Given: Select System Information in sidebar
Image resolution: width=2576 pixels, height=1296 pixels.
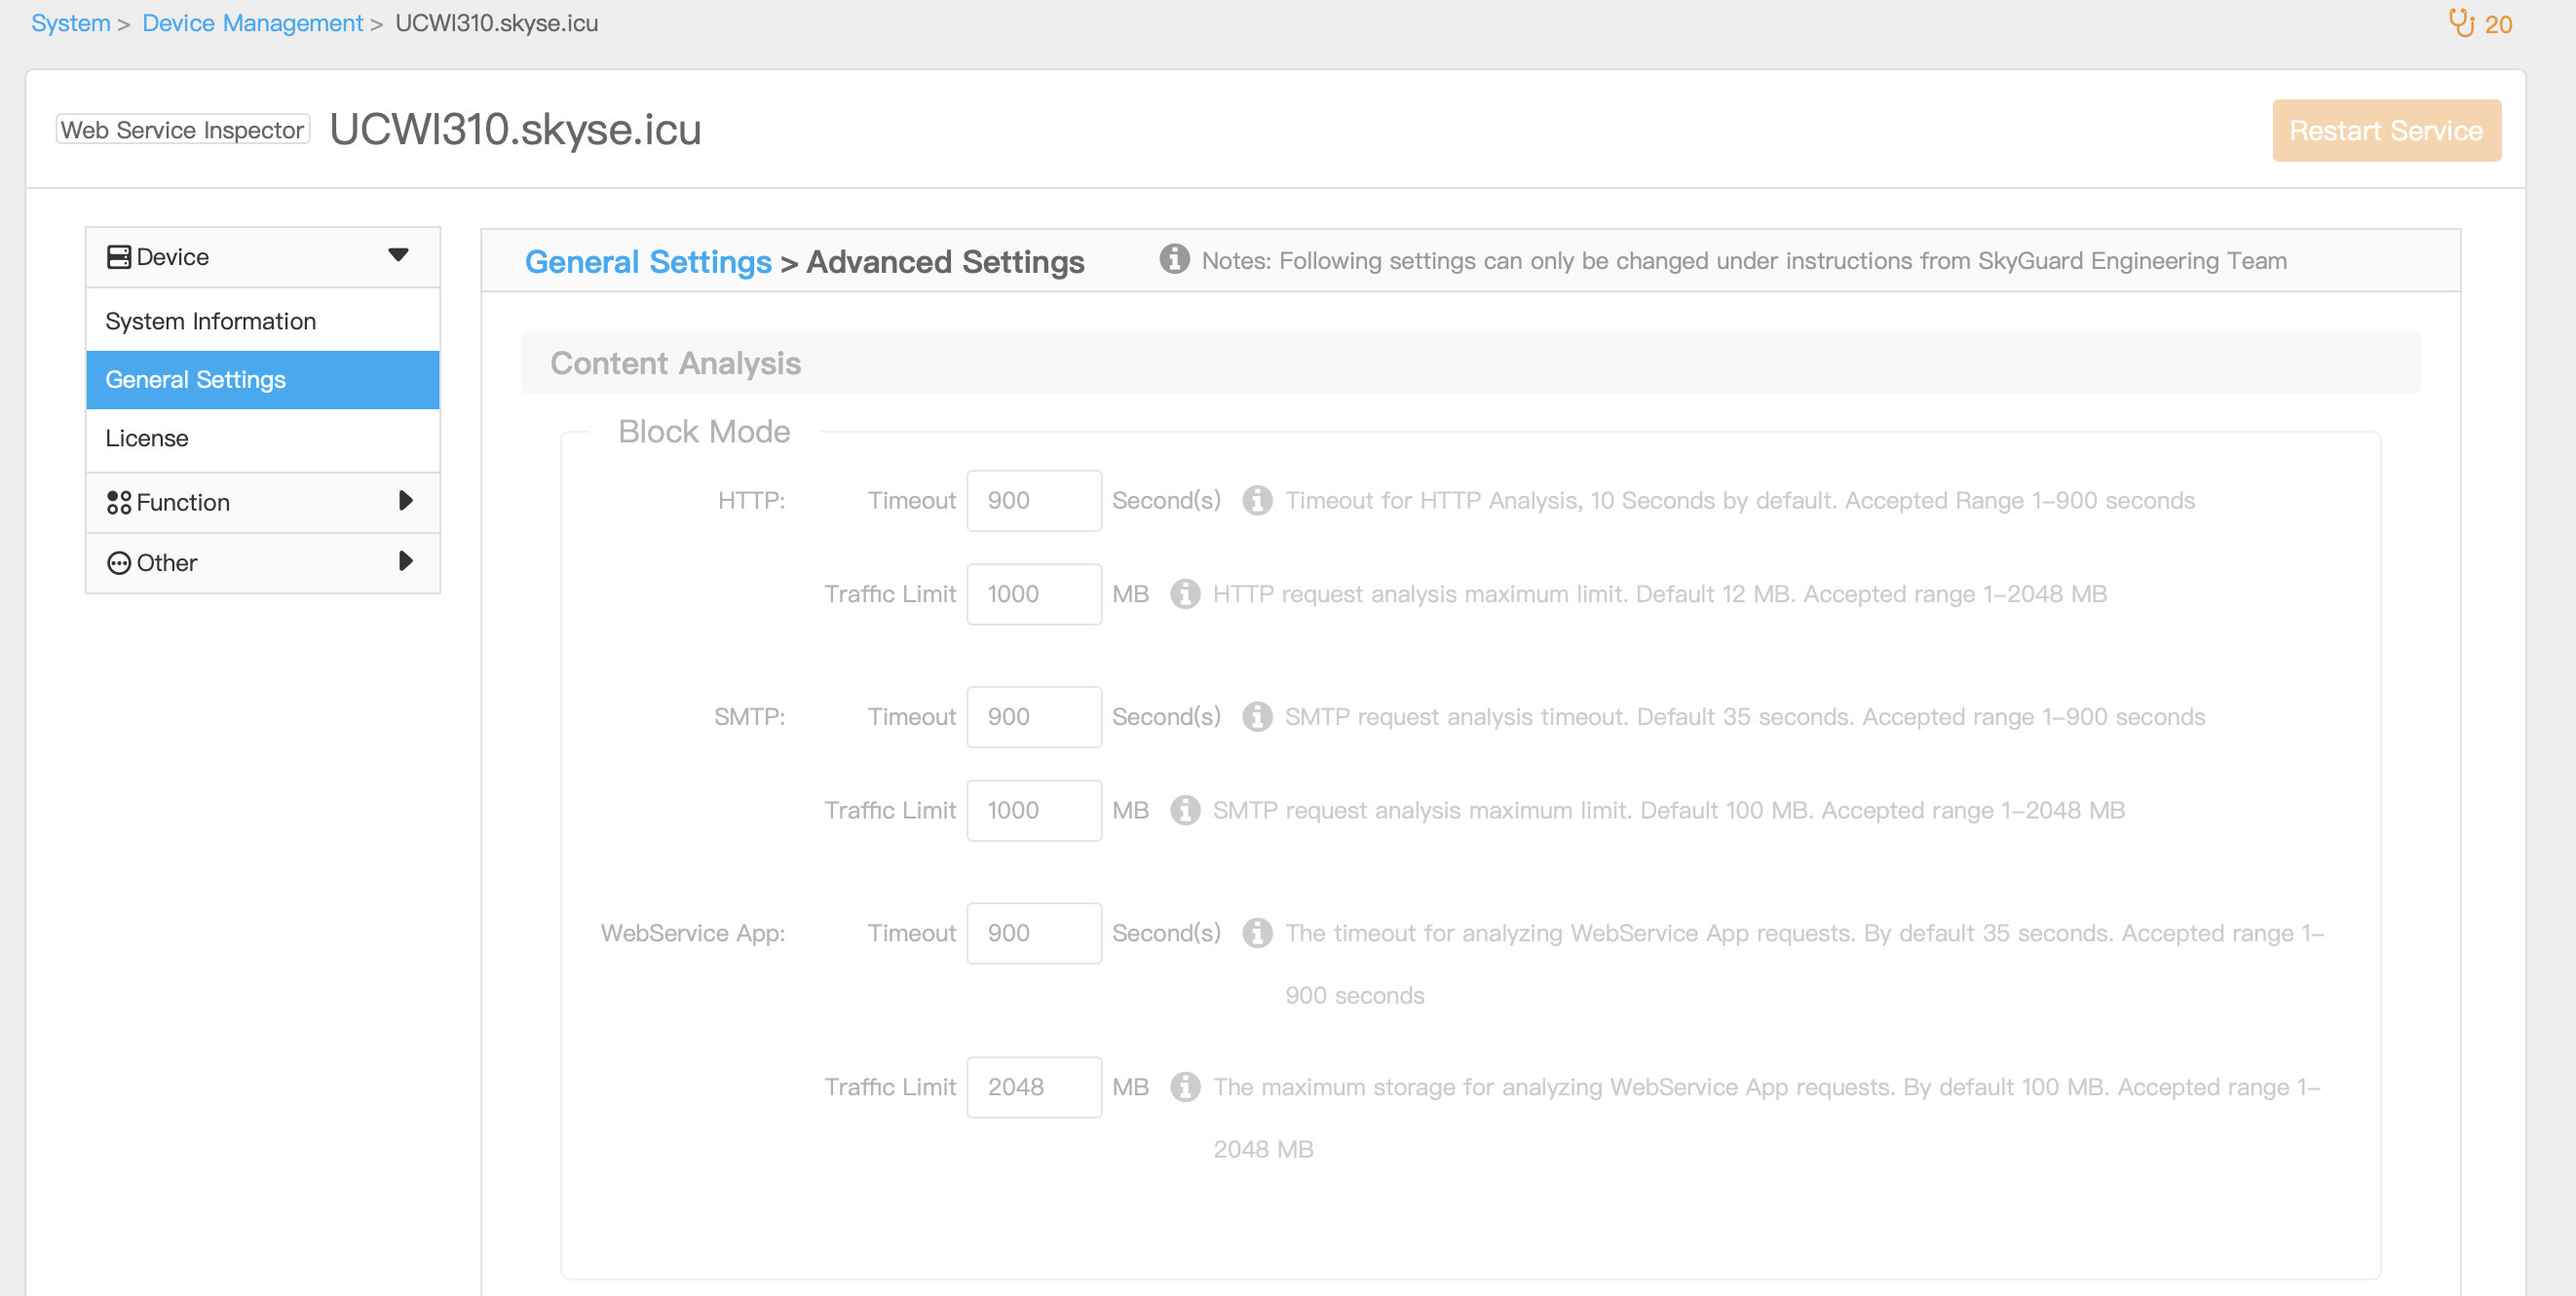Looking at the screenshot, I should click(x=210, y=320).
